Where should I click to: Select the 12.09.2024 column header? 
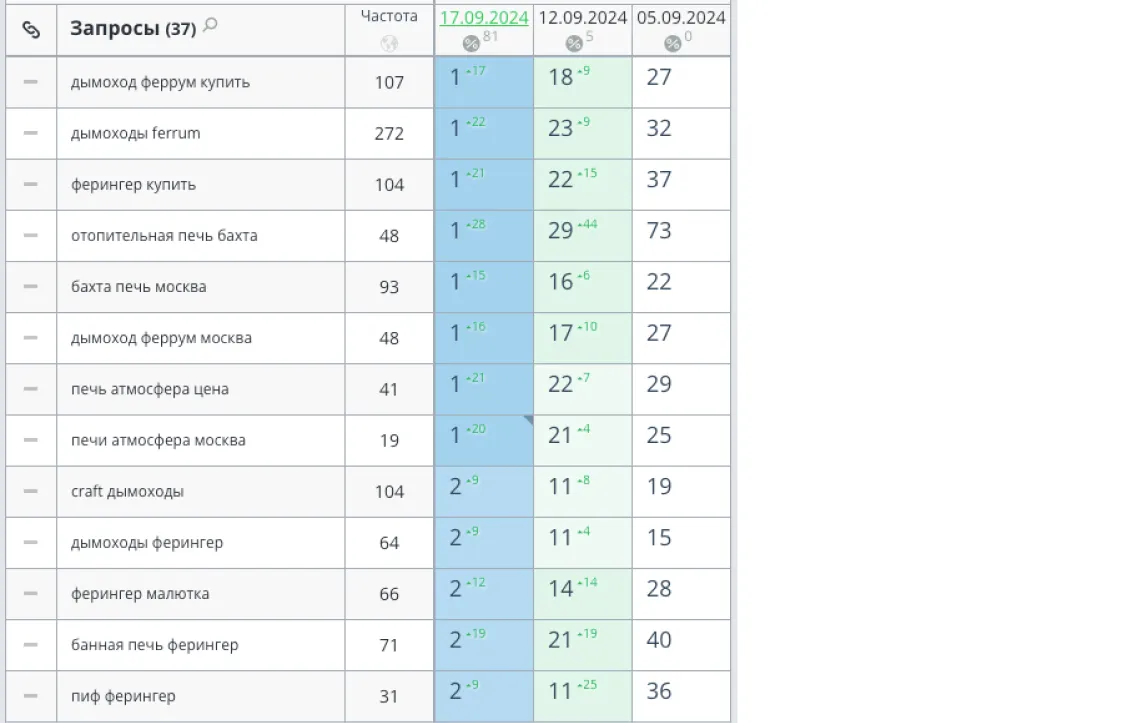coord(583,18)
